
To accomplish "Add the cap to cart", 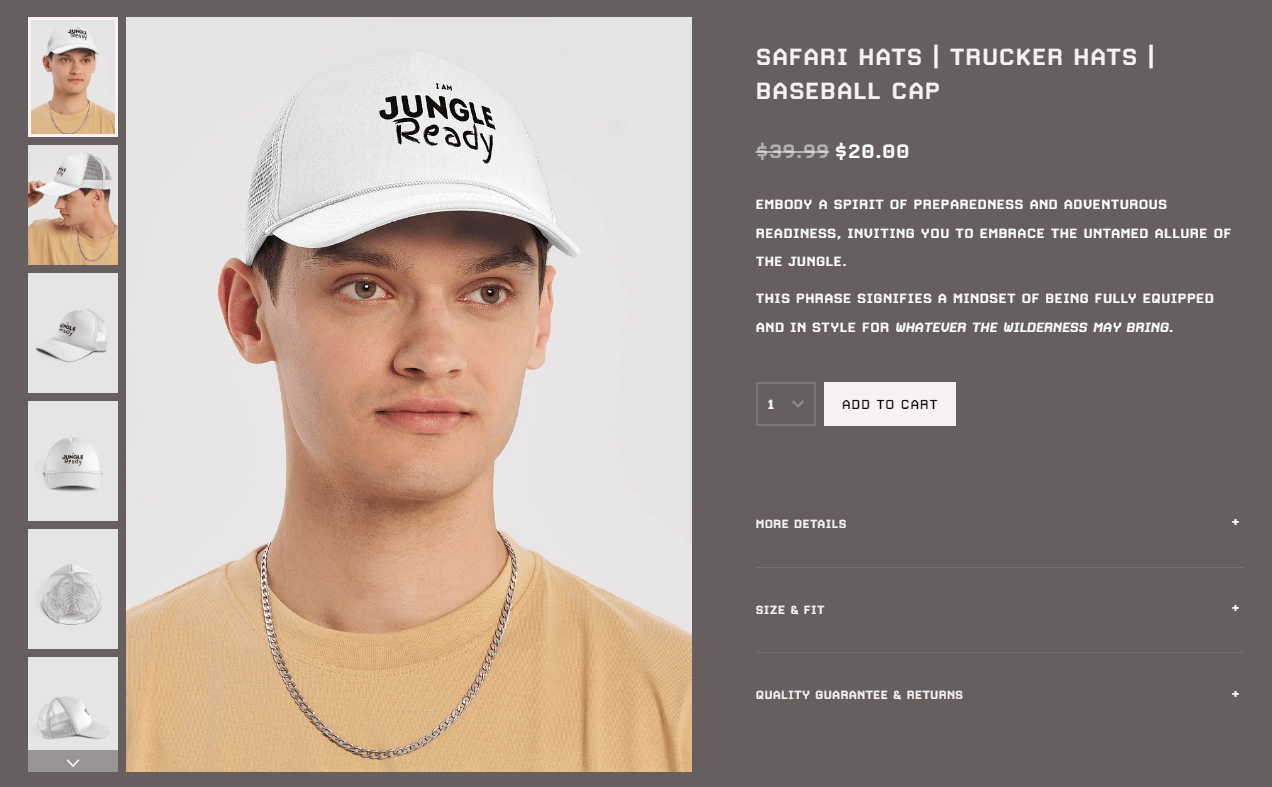I will coord(890,404).
